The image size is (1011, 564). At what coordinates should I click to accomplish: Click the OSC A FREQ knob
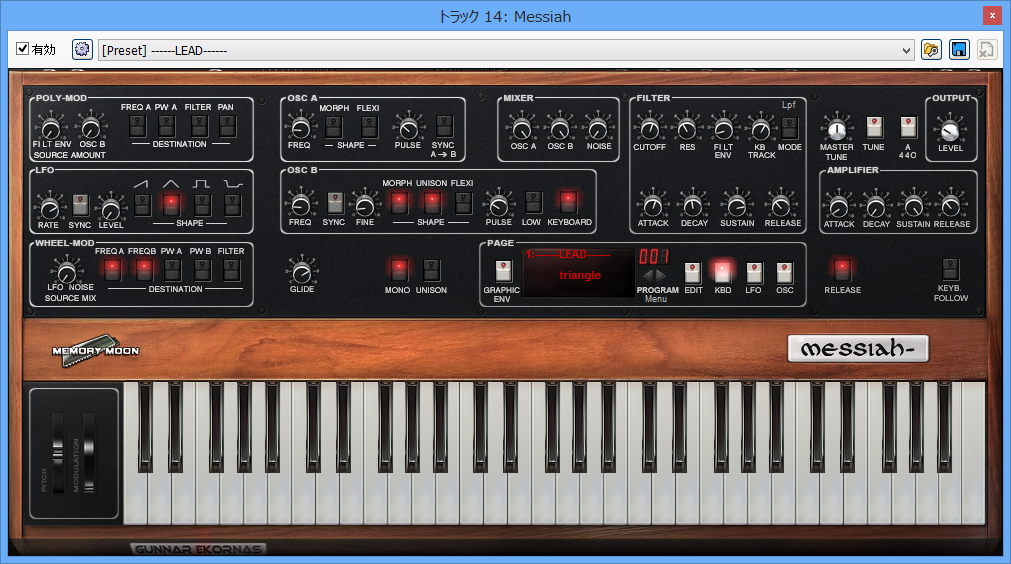tap(300, 127)
